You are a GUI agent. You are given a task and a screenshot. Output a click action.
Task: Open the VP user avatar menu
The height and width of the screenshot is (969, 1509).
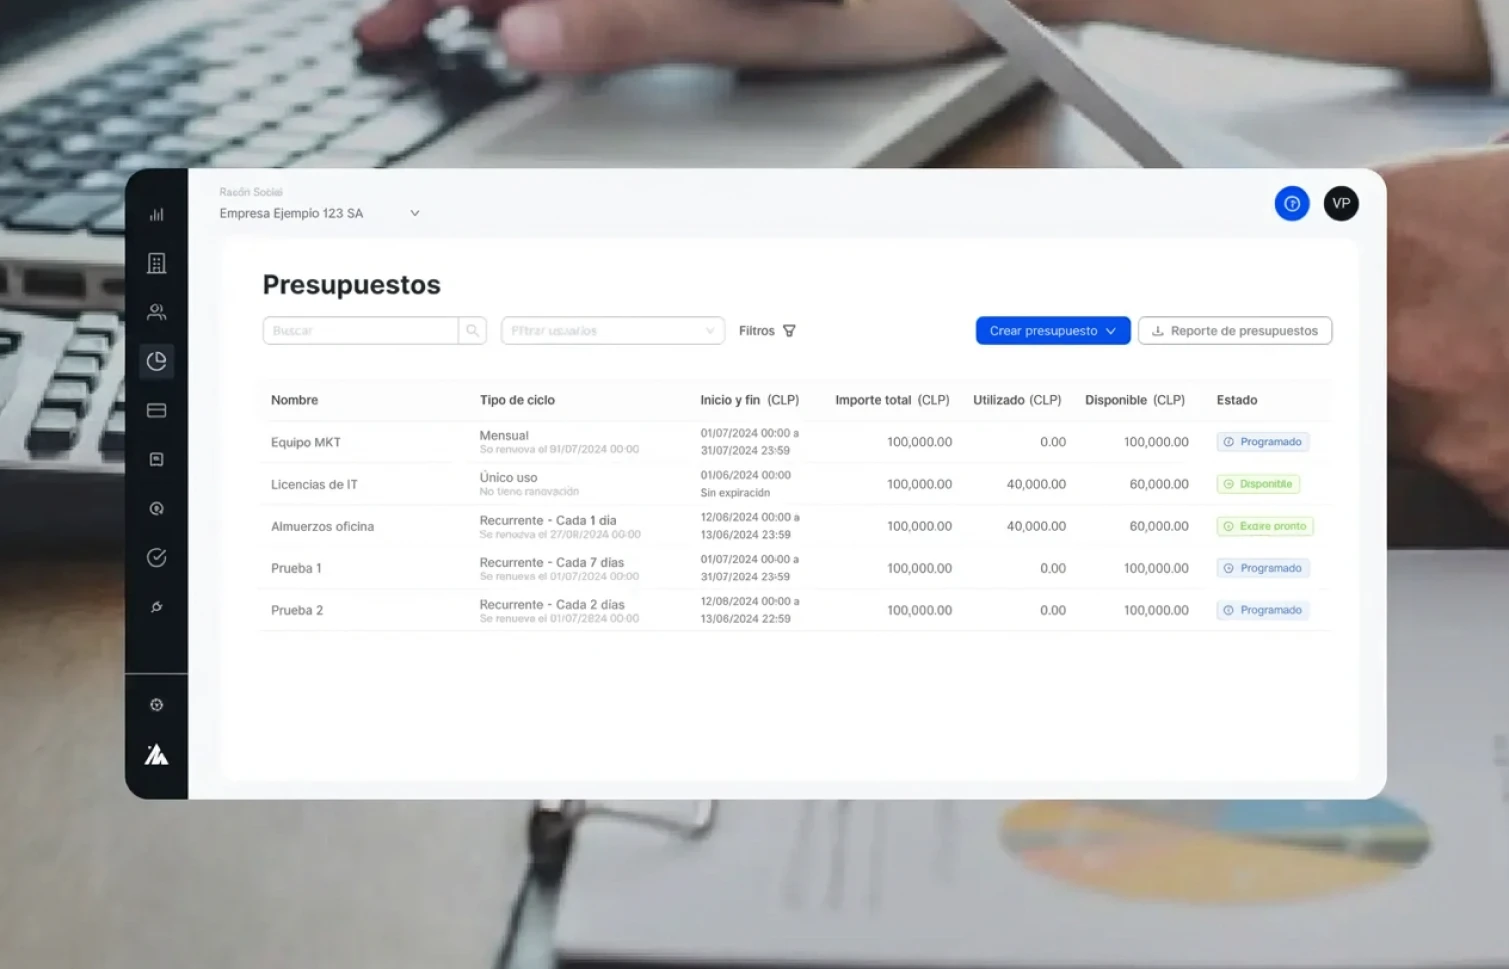coord(1340,204)
